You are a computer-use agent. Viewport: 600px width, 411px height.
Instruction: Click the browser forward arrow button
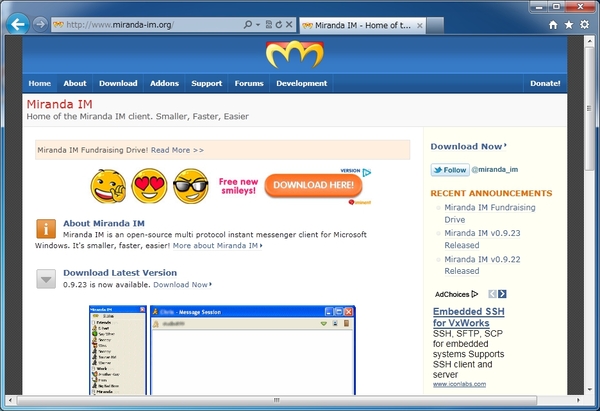(x=40, y=24)
